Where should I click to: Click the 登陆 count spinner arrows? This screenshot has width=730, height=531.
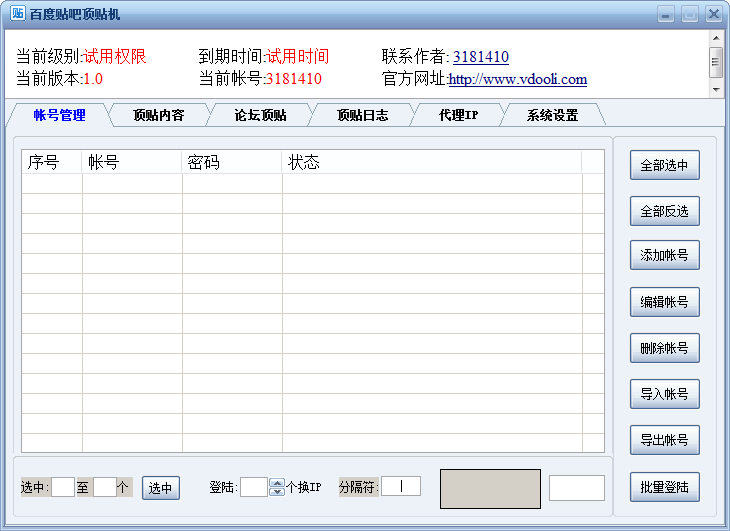click(277, 487)
